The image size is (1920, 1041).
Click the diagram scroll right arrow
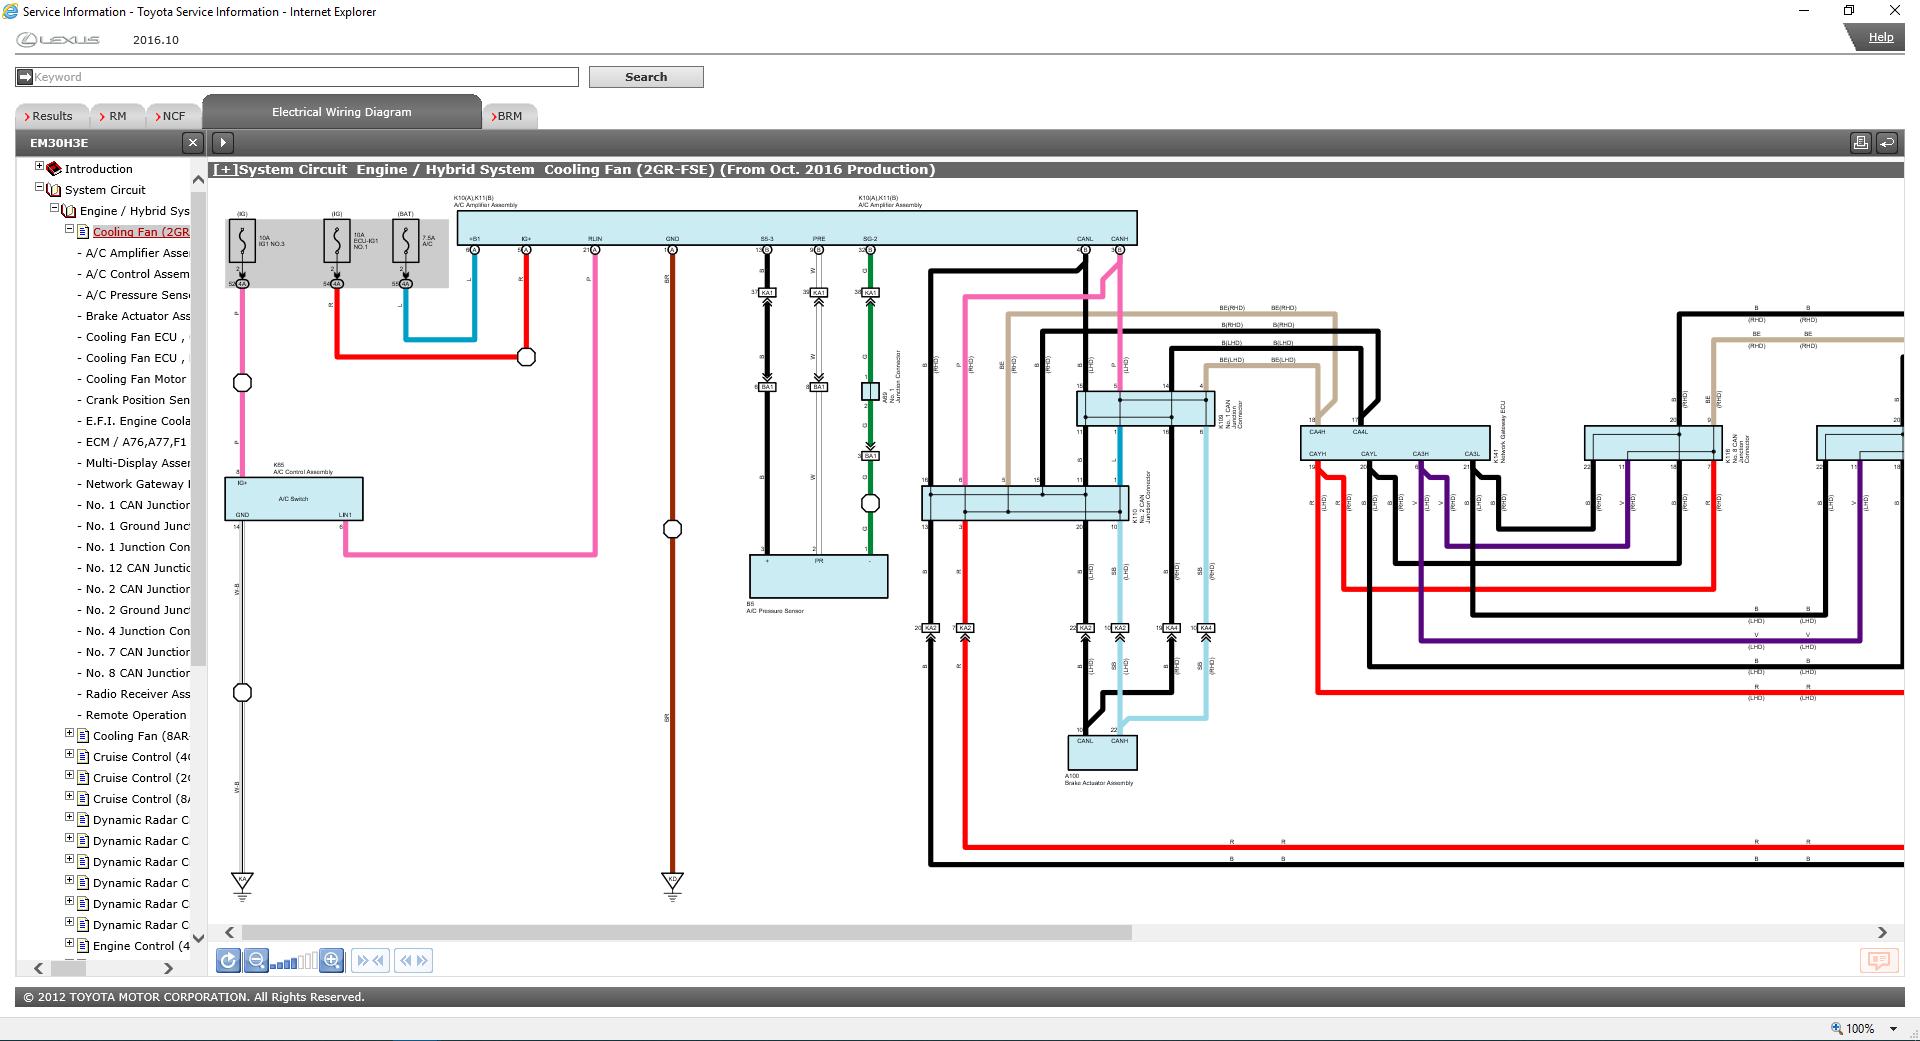click(1882, 932)
